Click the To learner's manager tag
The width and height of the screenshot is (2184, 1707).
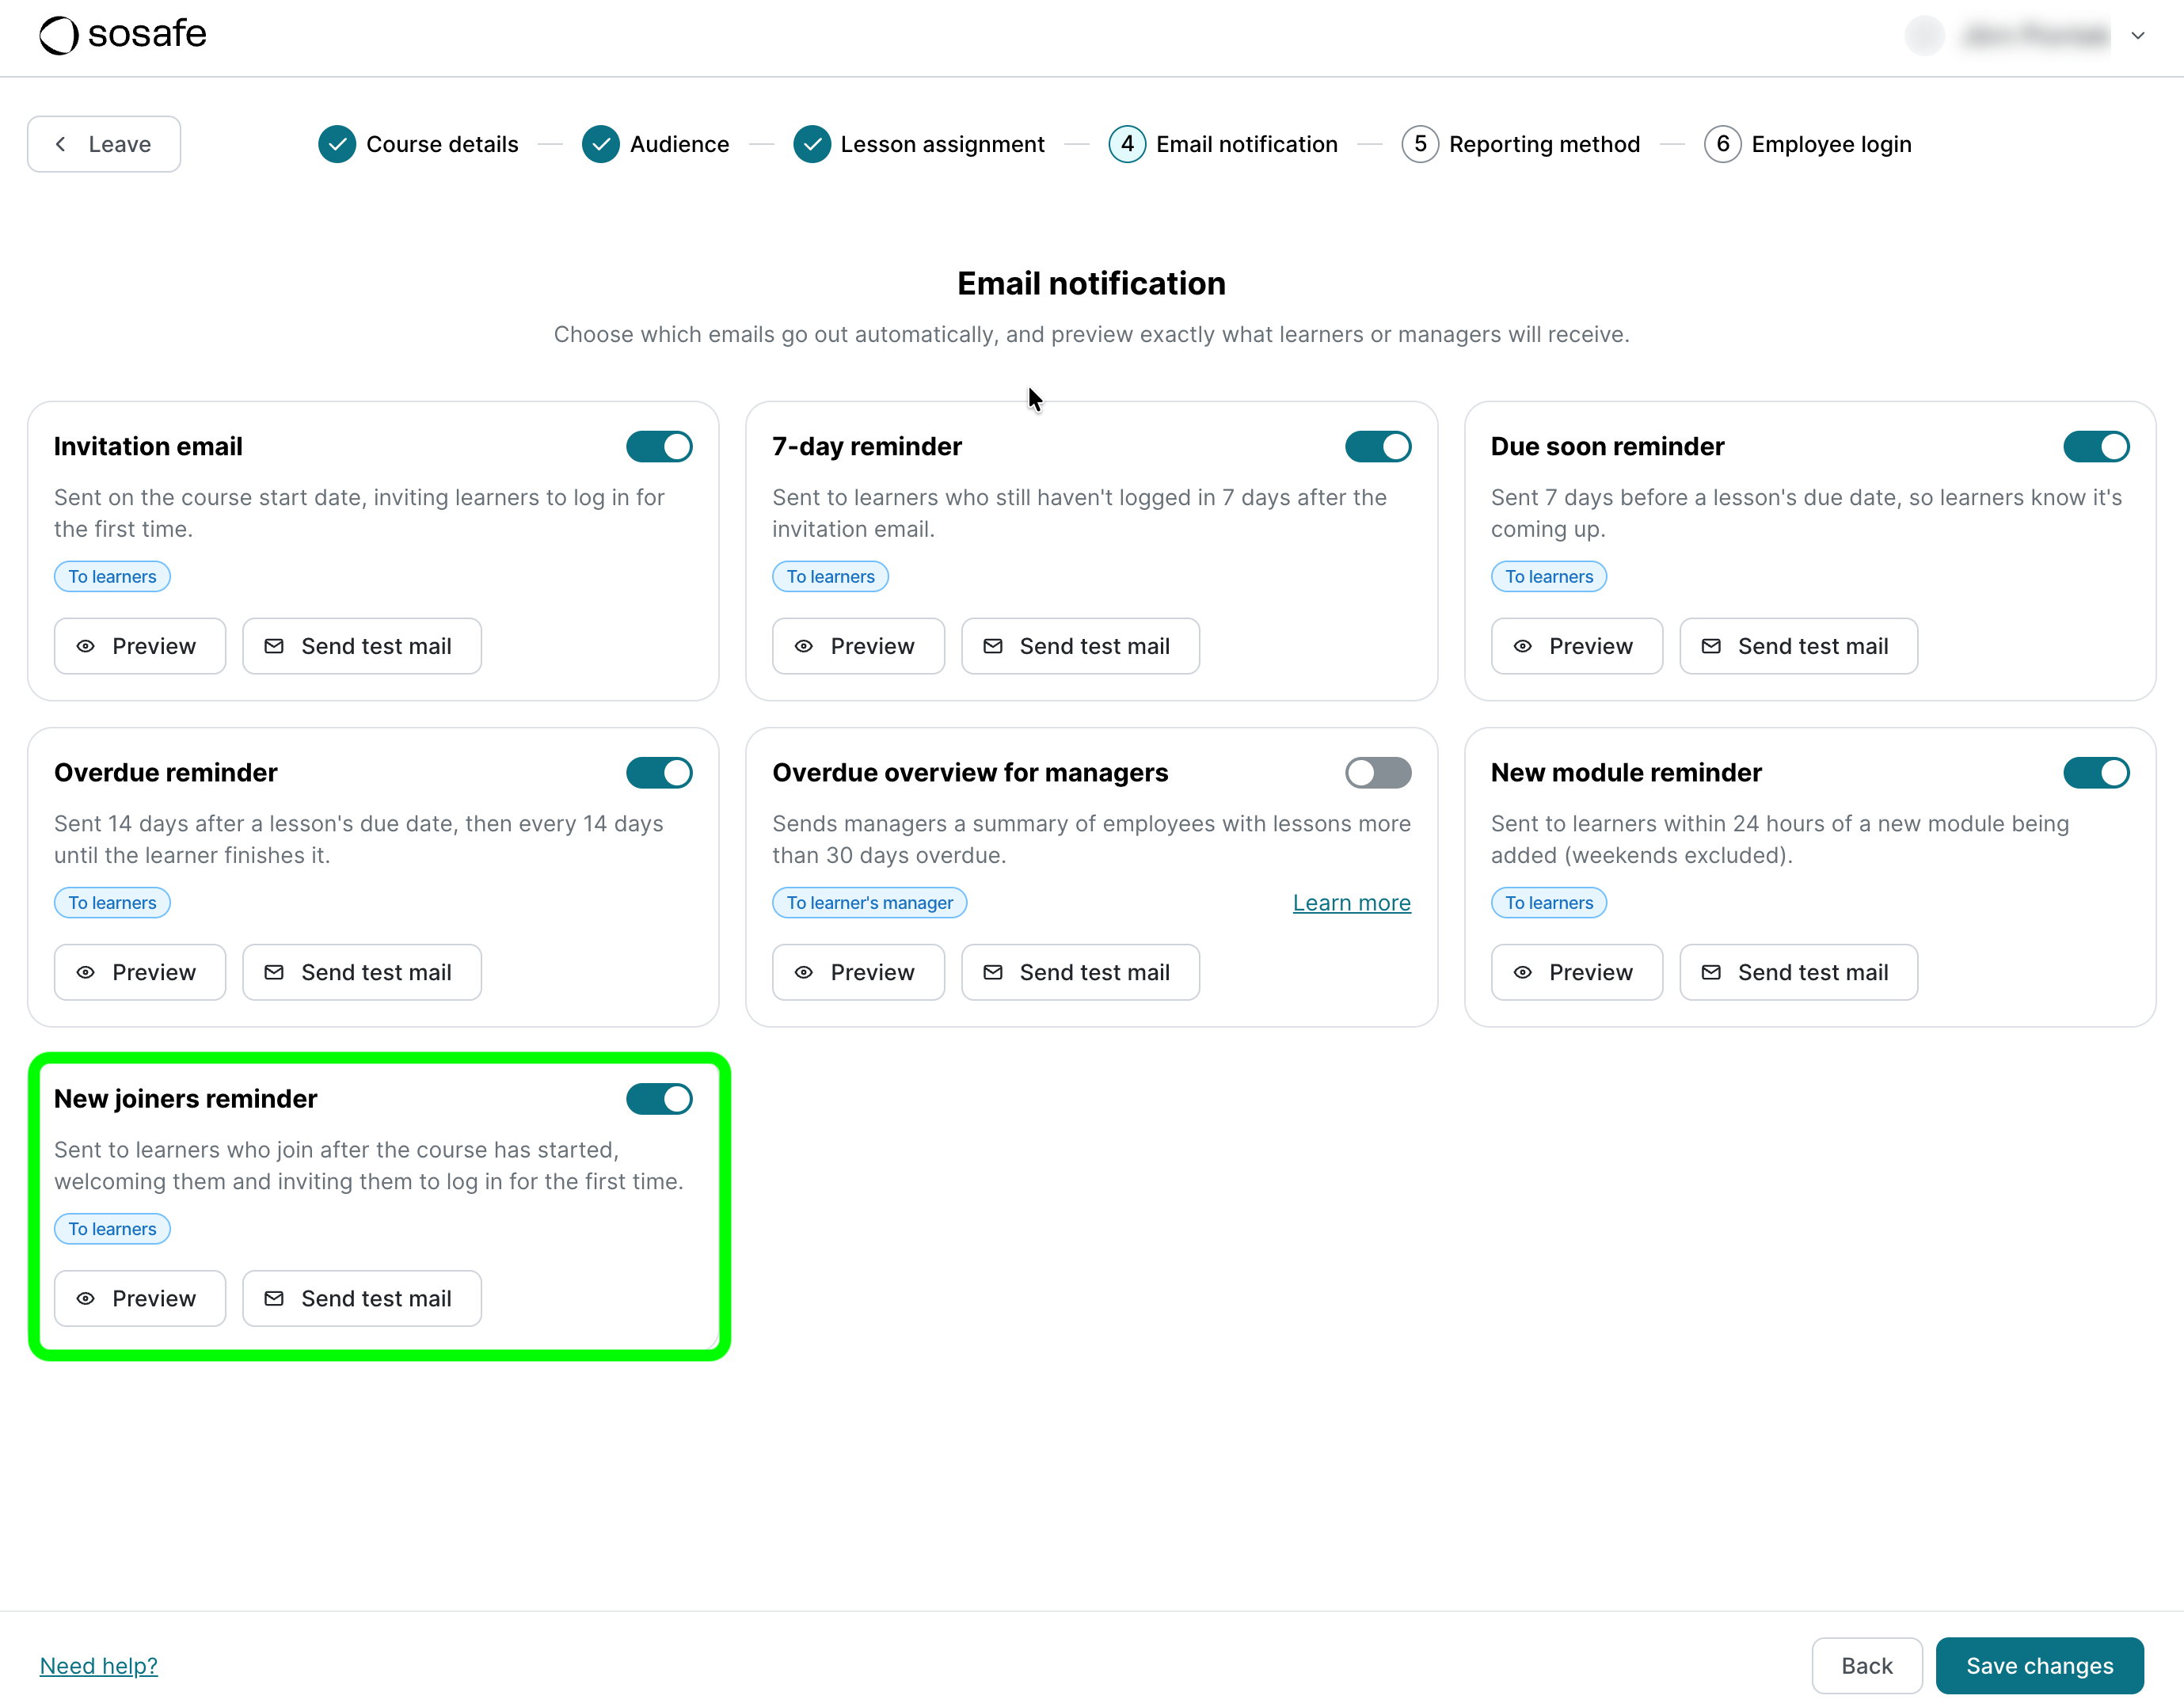click(869, 902)
